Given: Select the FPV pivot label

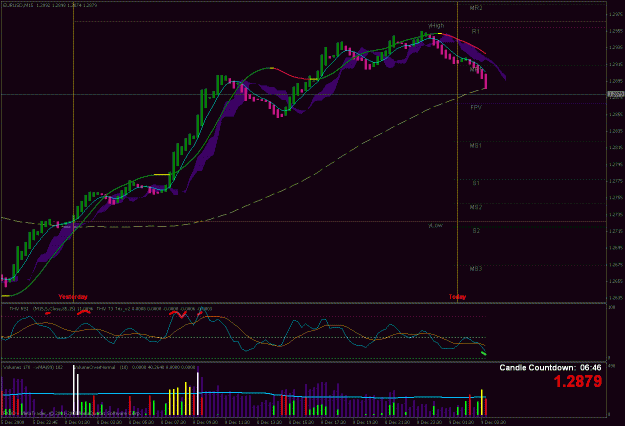Looking at the screenshot, I should click(476, 108).
